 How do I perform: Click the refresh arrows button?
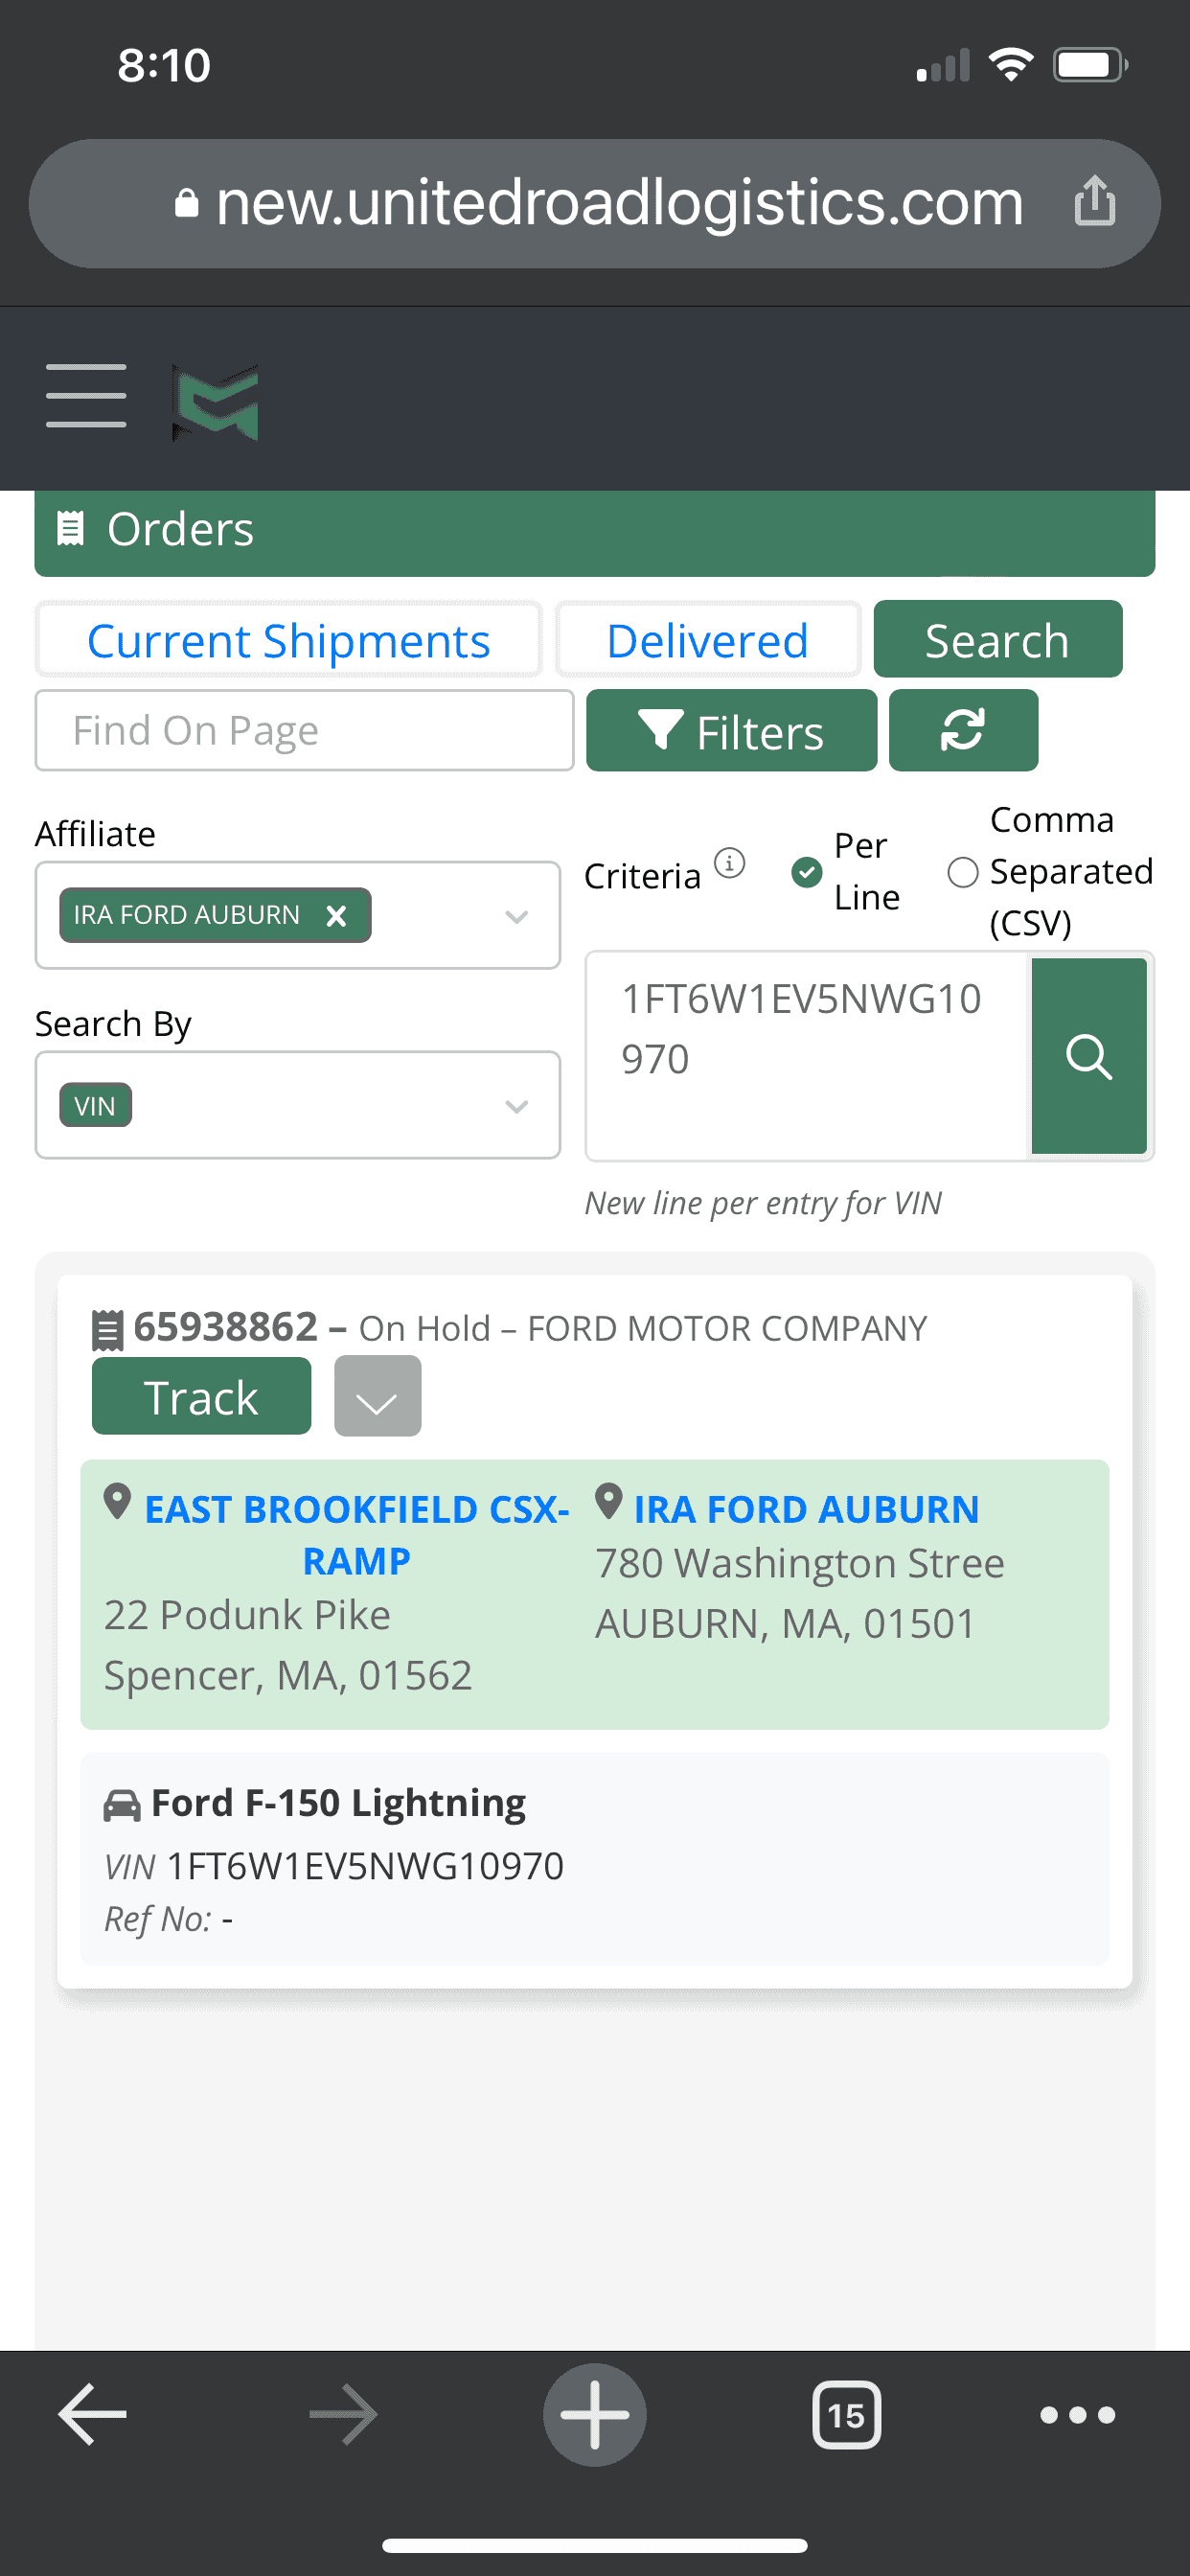point(962,730)
